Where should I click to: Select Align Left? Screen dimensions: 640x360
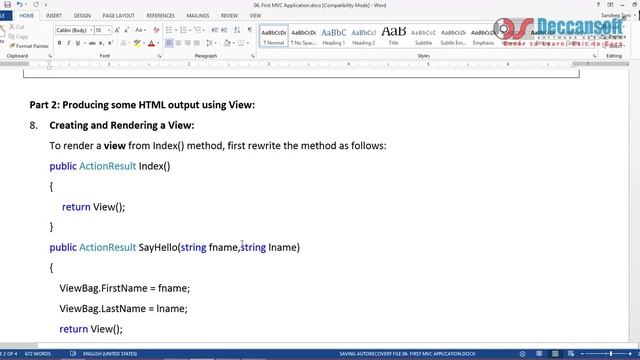pyautogui.click(x=169, y=43)
